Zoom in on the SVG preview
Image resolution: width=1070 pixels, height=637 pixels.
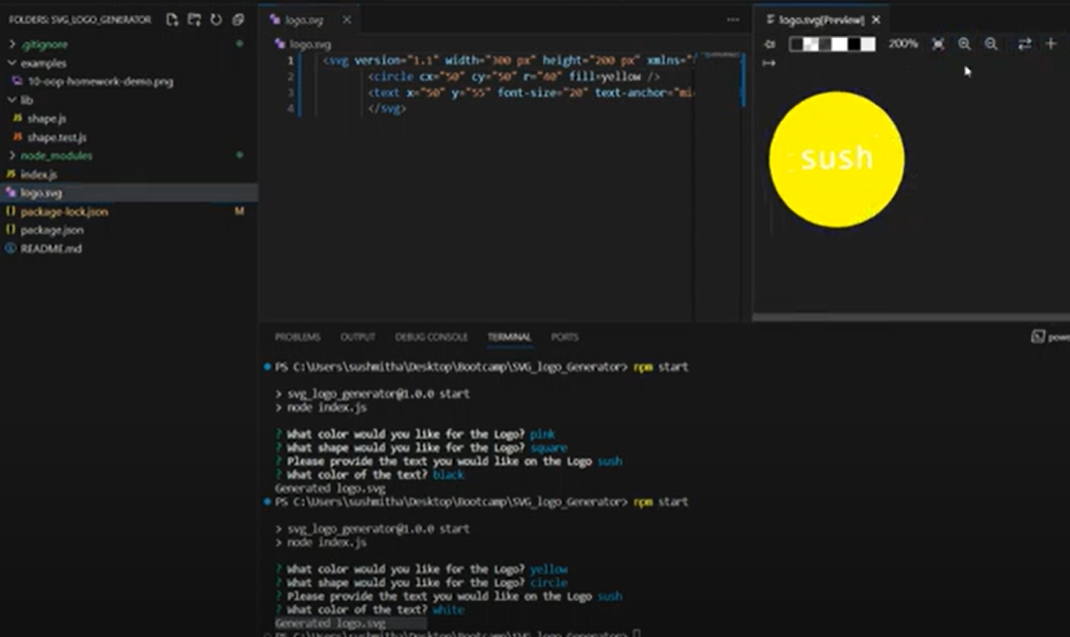[x=963, y=44]
